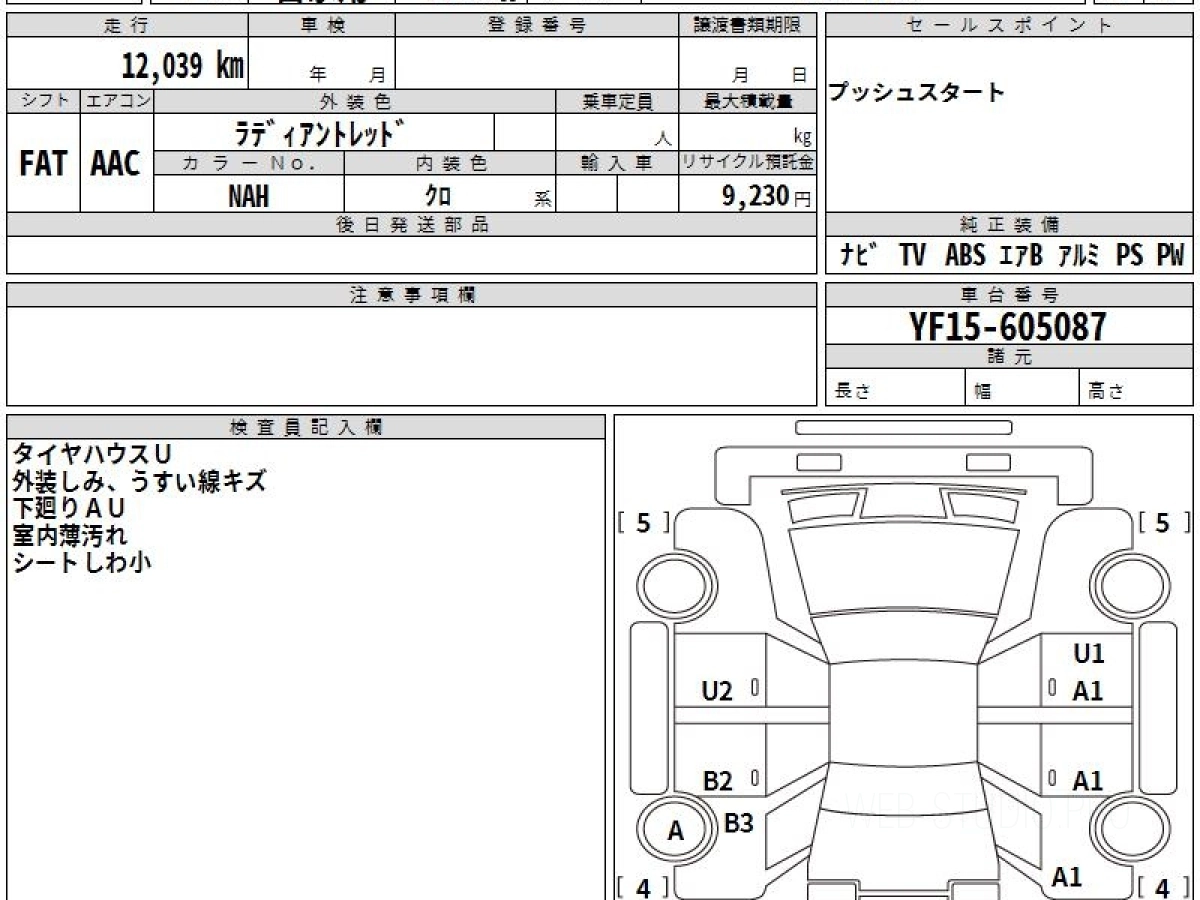Click the リサイクル預託金 header
Screen dimensions: 1200x900
(748, 163)
